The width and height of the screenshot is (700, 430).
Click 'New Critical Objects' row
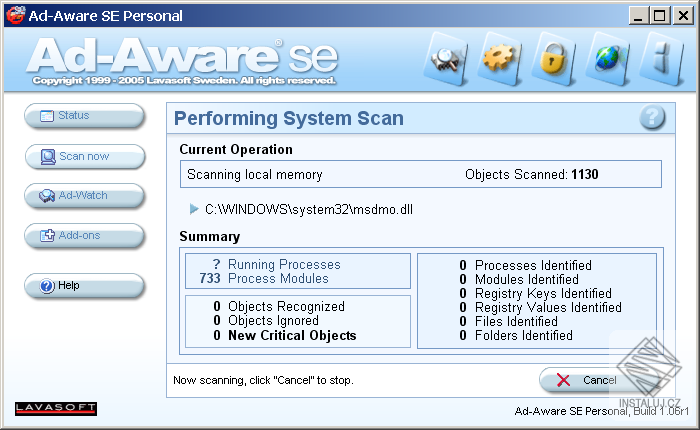284,335
